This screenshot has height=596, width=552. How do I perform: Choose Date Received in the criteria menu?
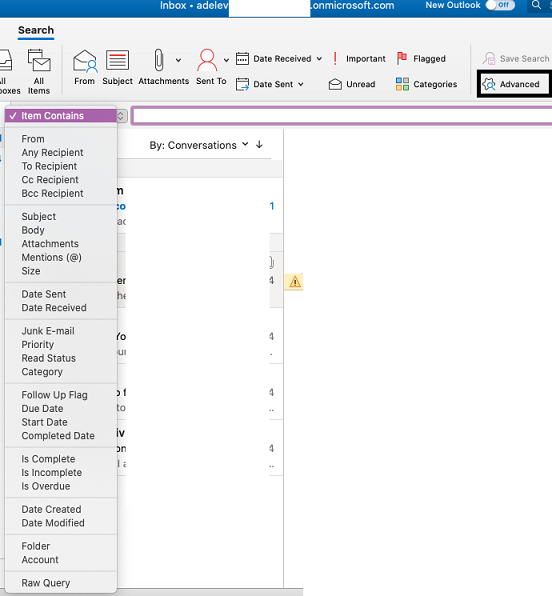click(x=61, y=308)
